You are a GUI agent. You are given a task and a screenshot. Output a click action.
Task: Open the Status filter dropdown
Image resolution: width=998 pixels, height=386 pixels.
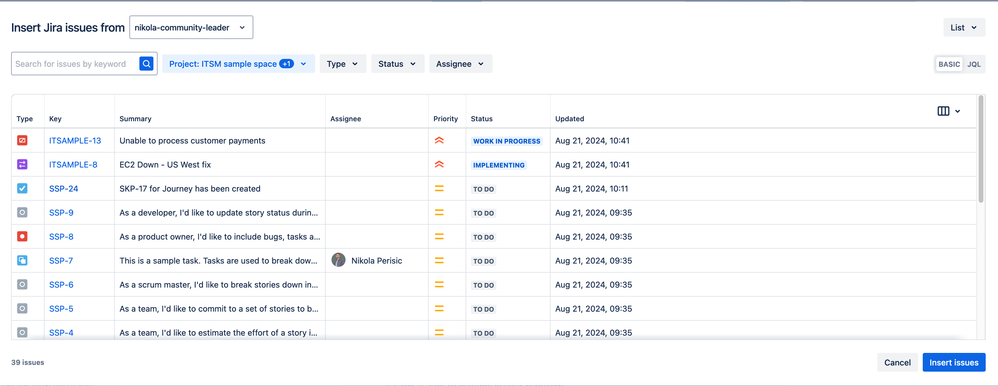397,64
